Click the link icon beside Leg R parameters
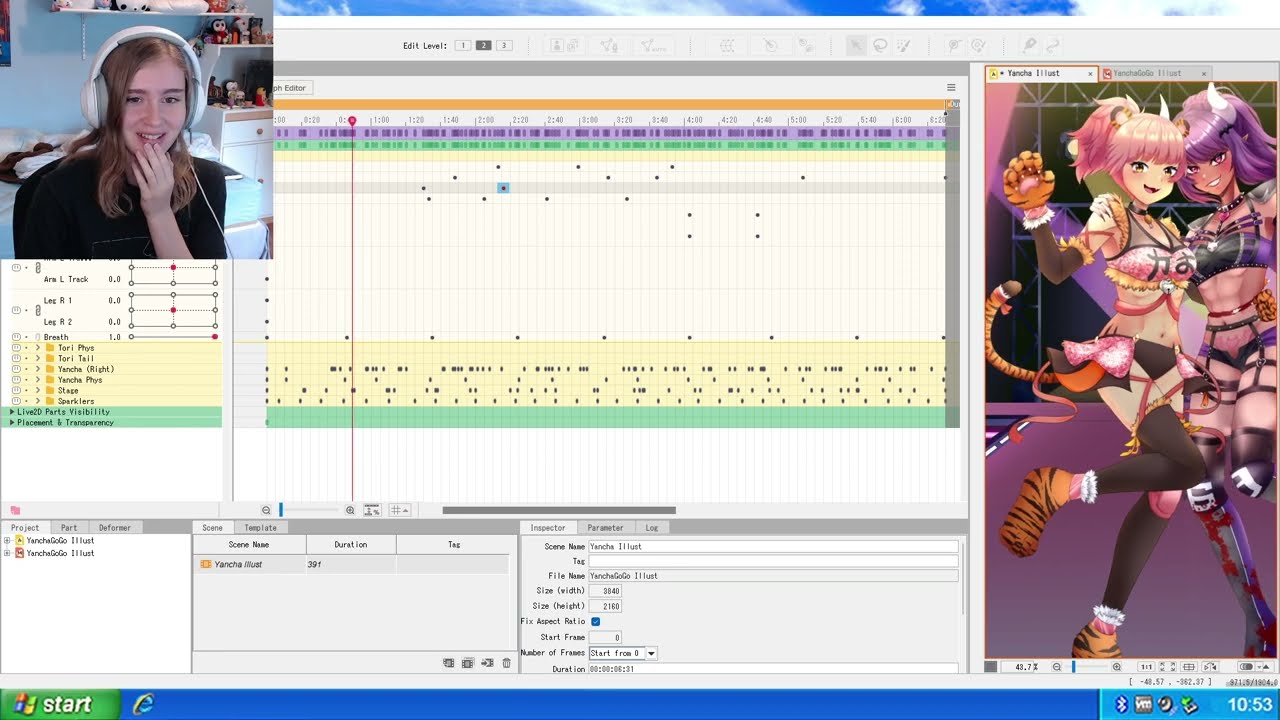 tap(38, 311)
